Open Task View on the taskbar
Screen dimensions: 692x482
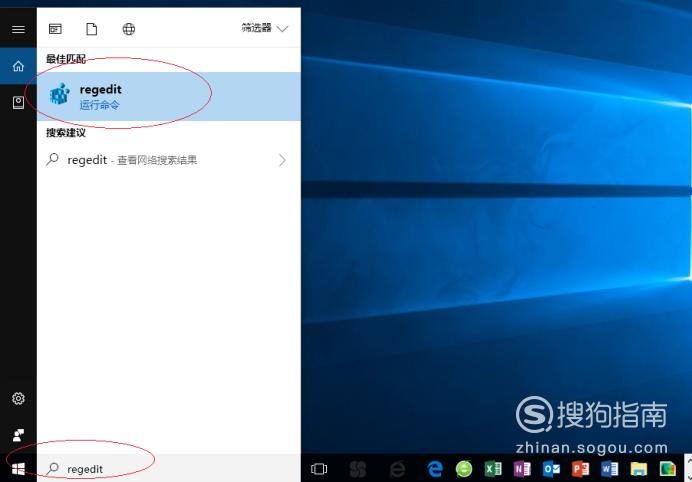pyautogui.click(x=319, y=469)
